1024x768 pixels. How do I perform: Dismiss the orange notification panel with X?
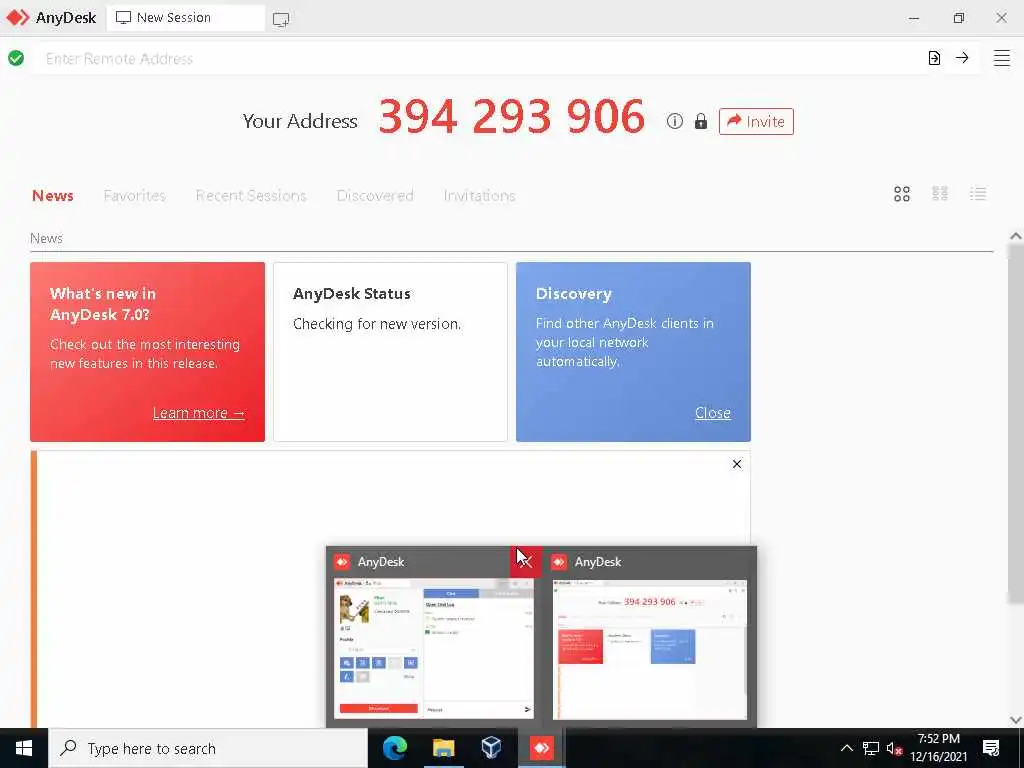[x=737, y=464]
